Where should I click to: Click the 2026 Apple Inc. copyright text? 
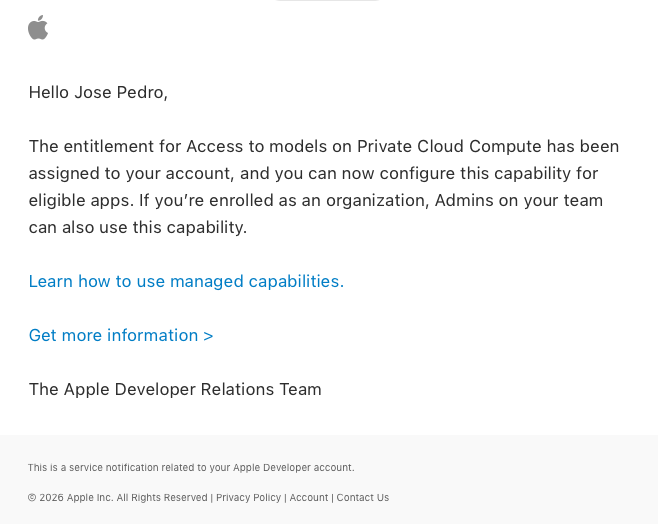(118, 498)
